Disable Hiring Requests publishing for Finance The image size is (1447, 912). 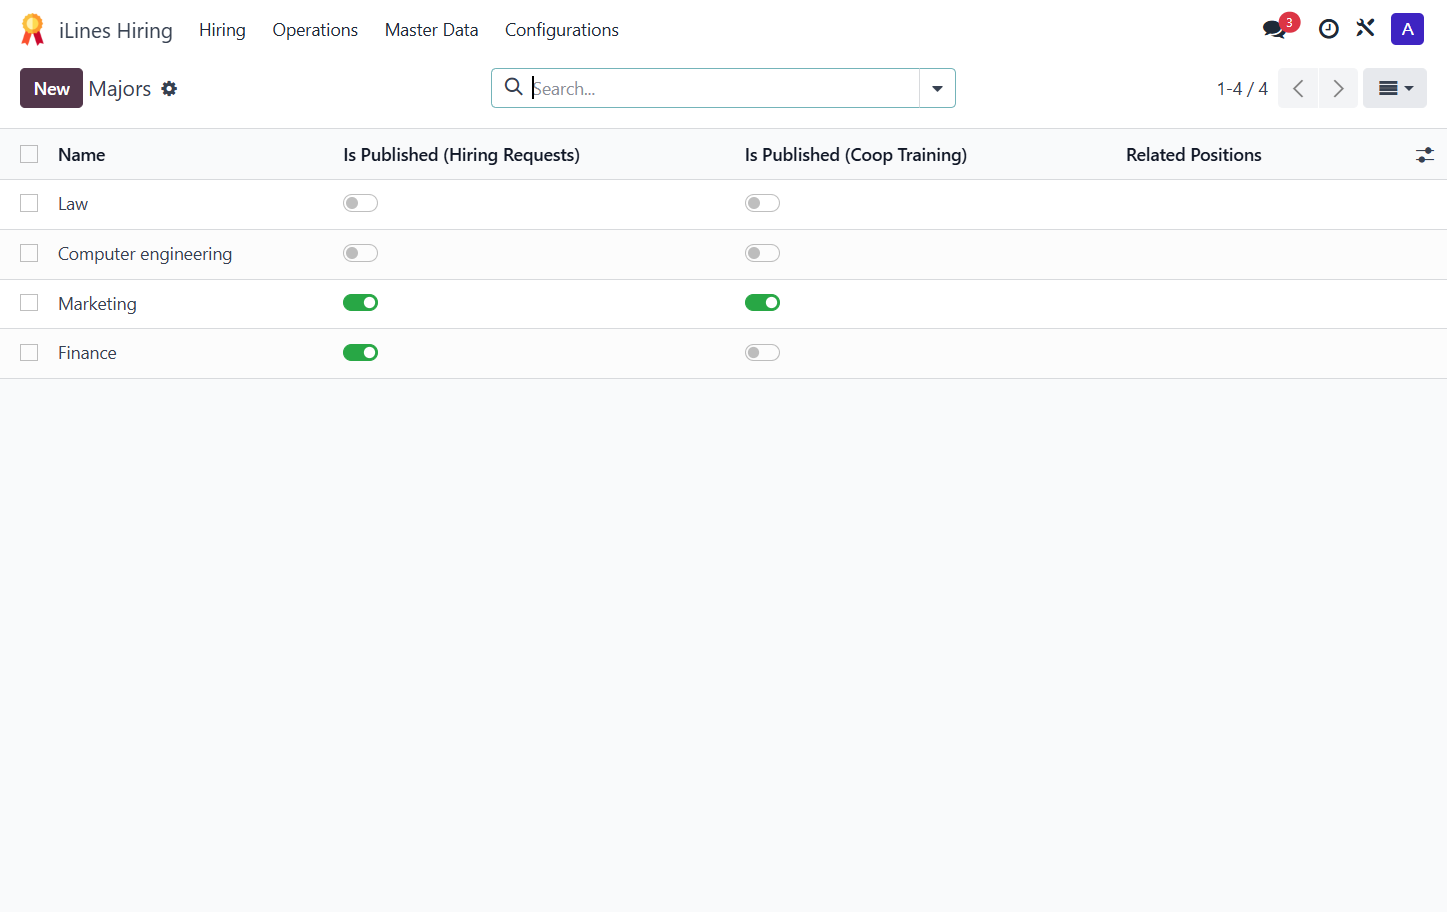(x=360, y=353)
